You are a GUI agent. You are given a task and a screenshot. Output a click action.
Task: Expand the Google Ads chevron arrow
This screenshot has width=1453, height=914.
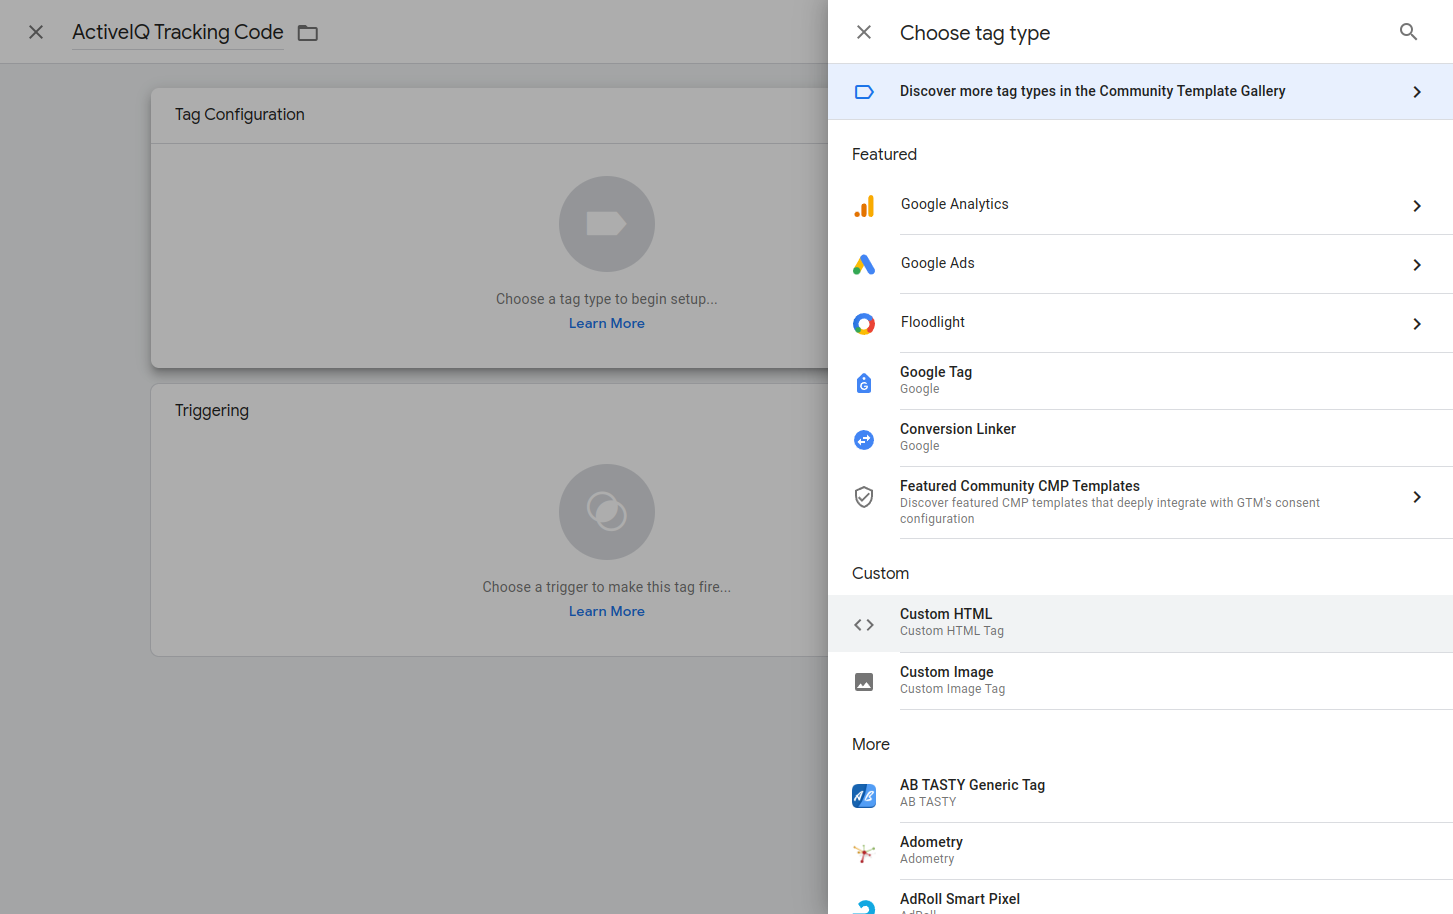(x=1417, y=265)
